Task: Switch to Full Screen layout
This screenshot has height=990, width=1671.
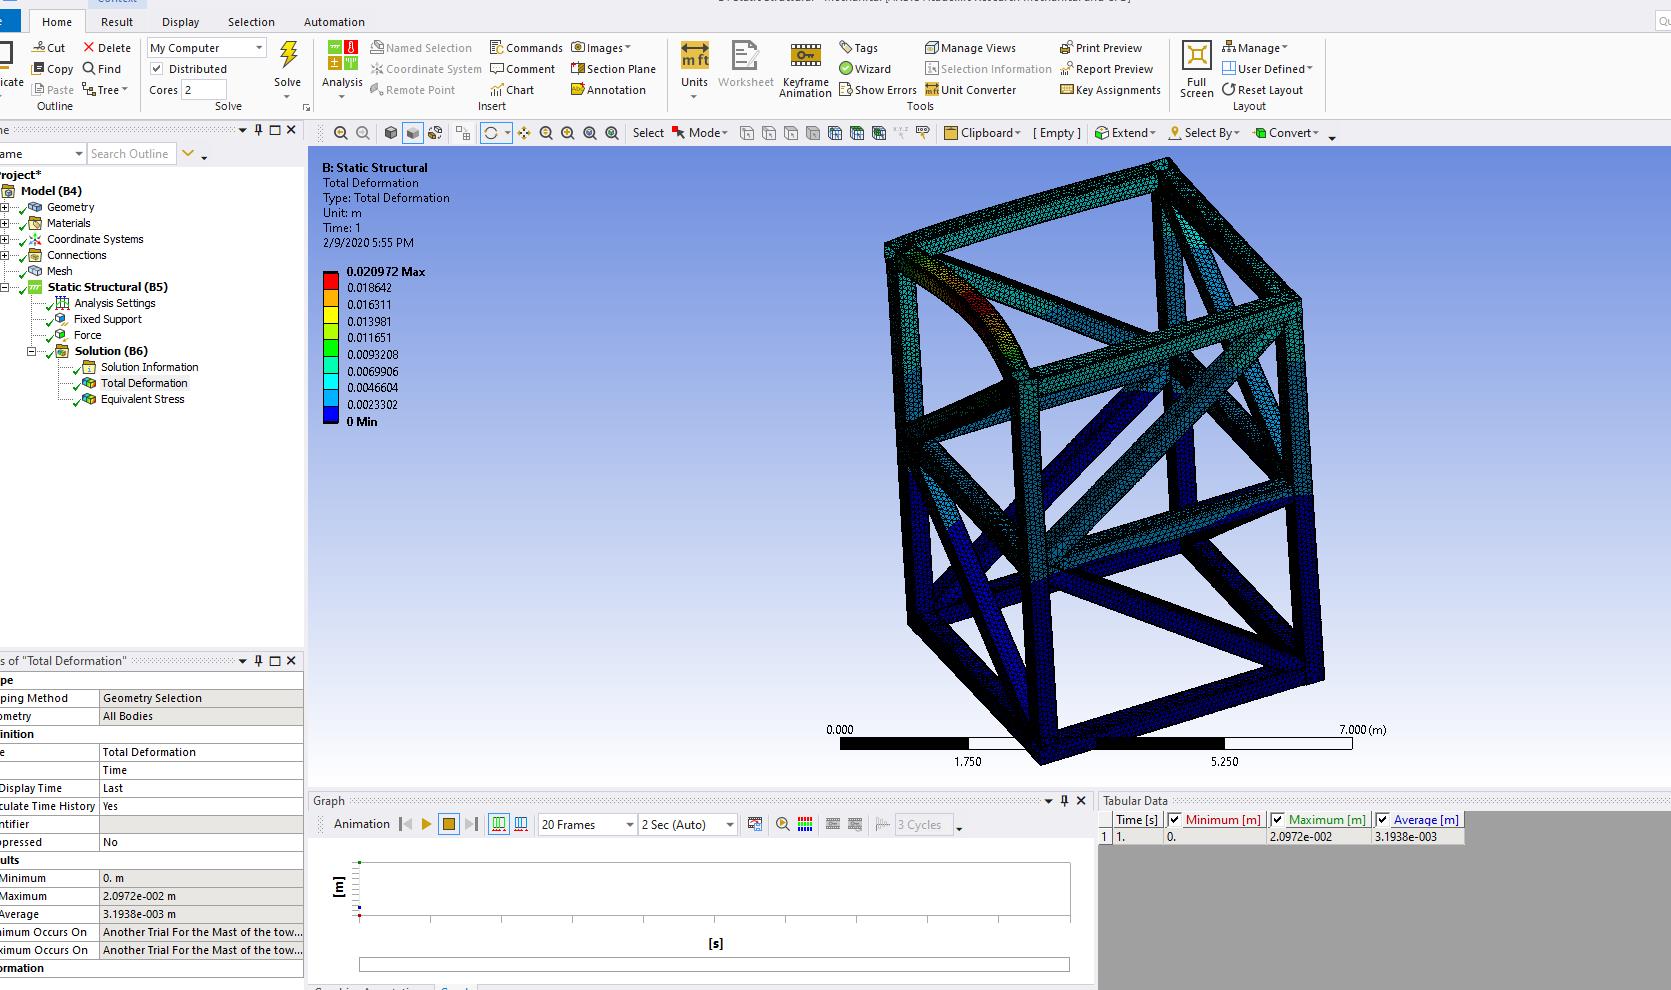Action: coord(1196,69)
